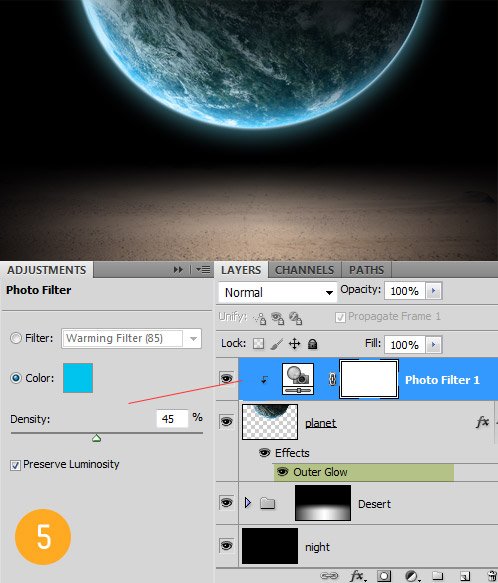Open the Opacity slider arrow
498x583 pixels.
(x=433, y=290)
